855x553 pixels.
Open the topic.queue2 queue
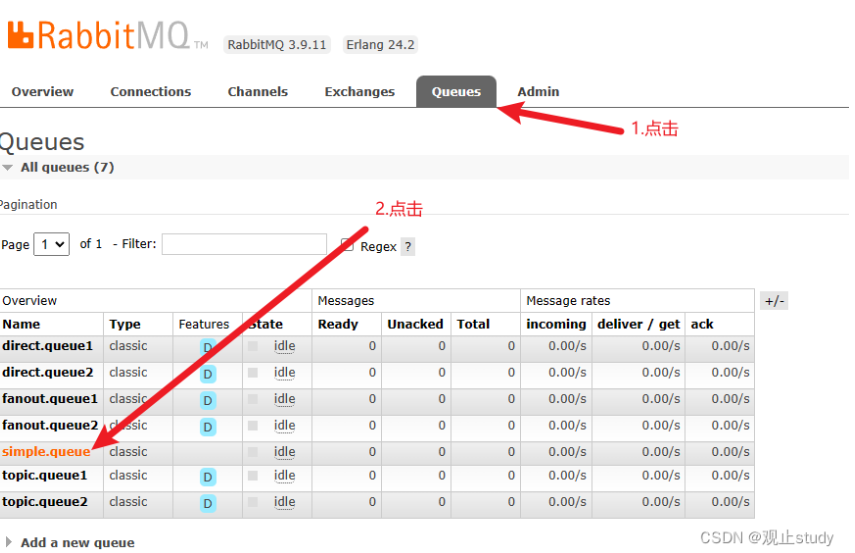pos(45,502)
